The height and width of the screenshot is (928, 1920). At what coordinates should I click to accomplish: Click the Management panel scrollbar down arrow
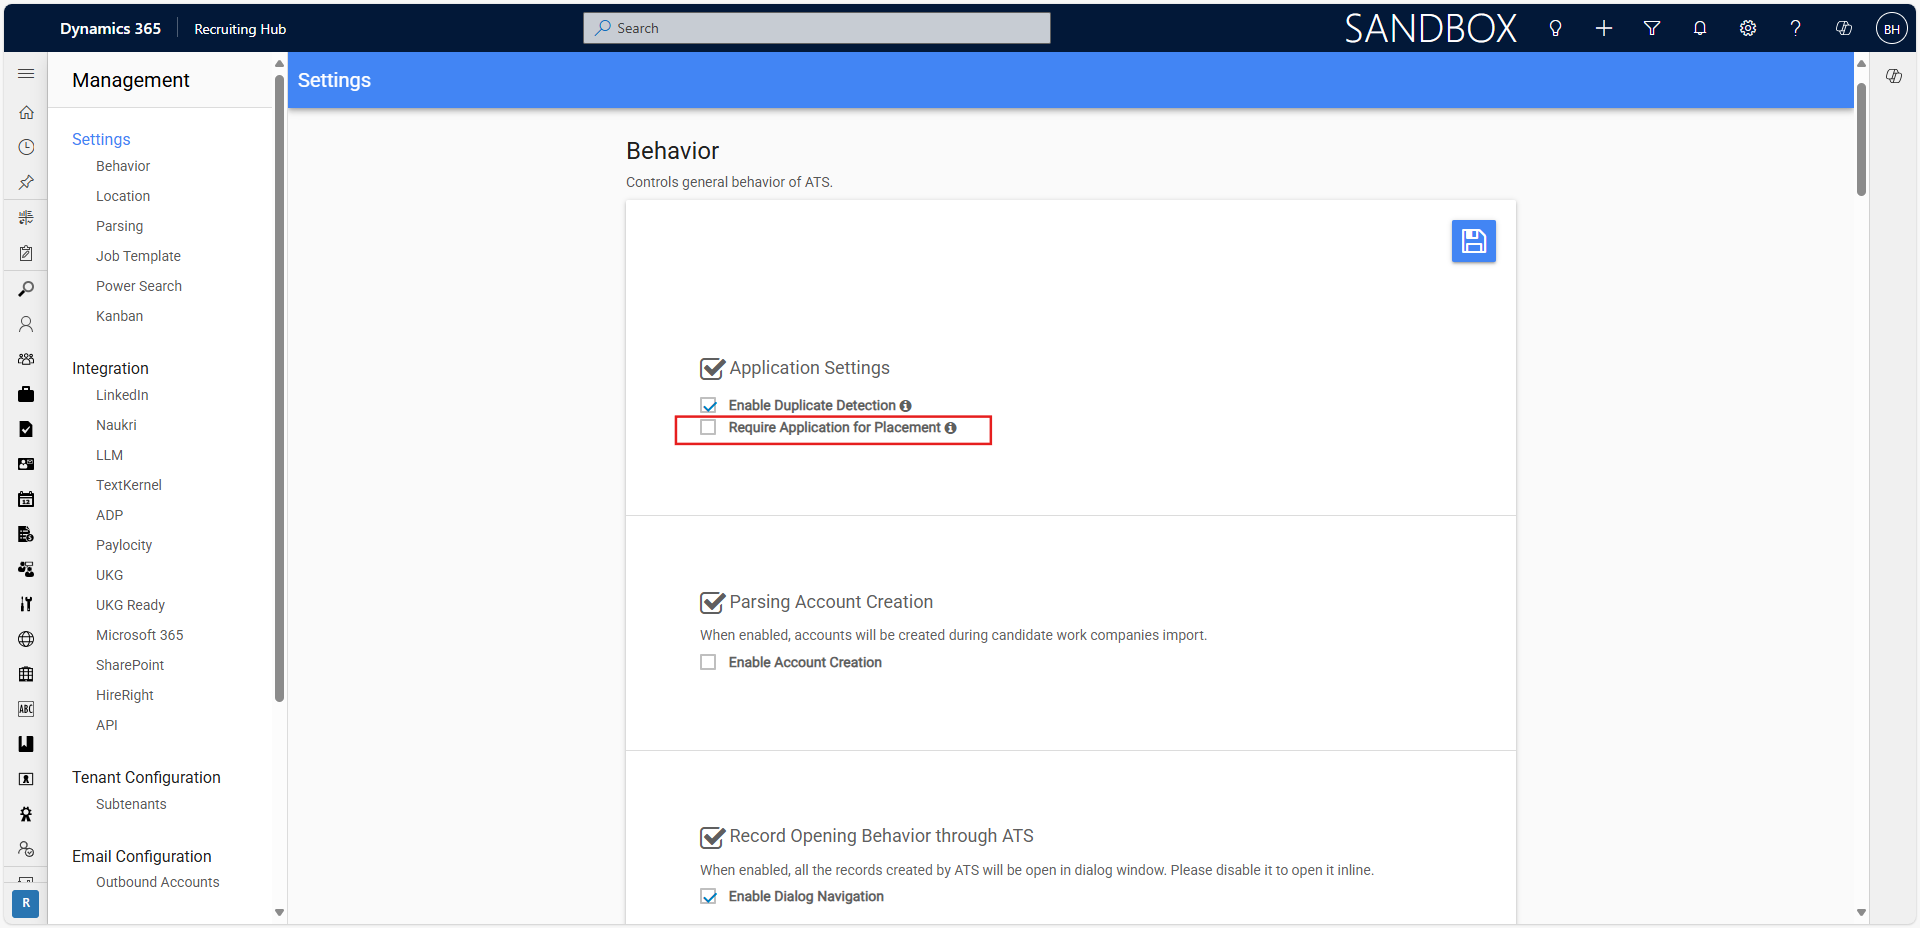pos(279,912)
